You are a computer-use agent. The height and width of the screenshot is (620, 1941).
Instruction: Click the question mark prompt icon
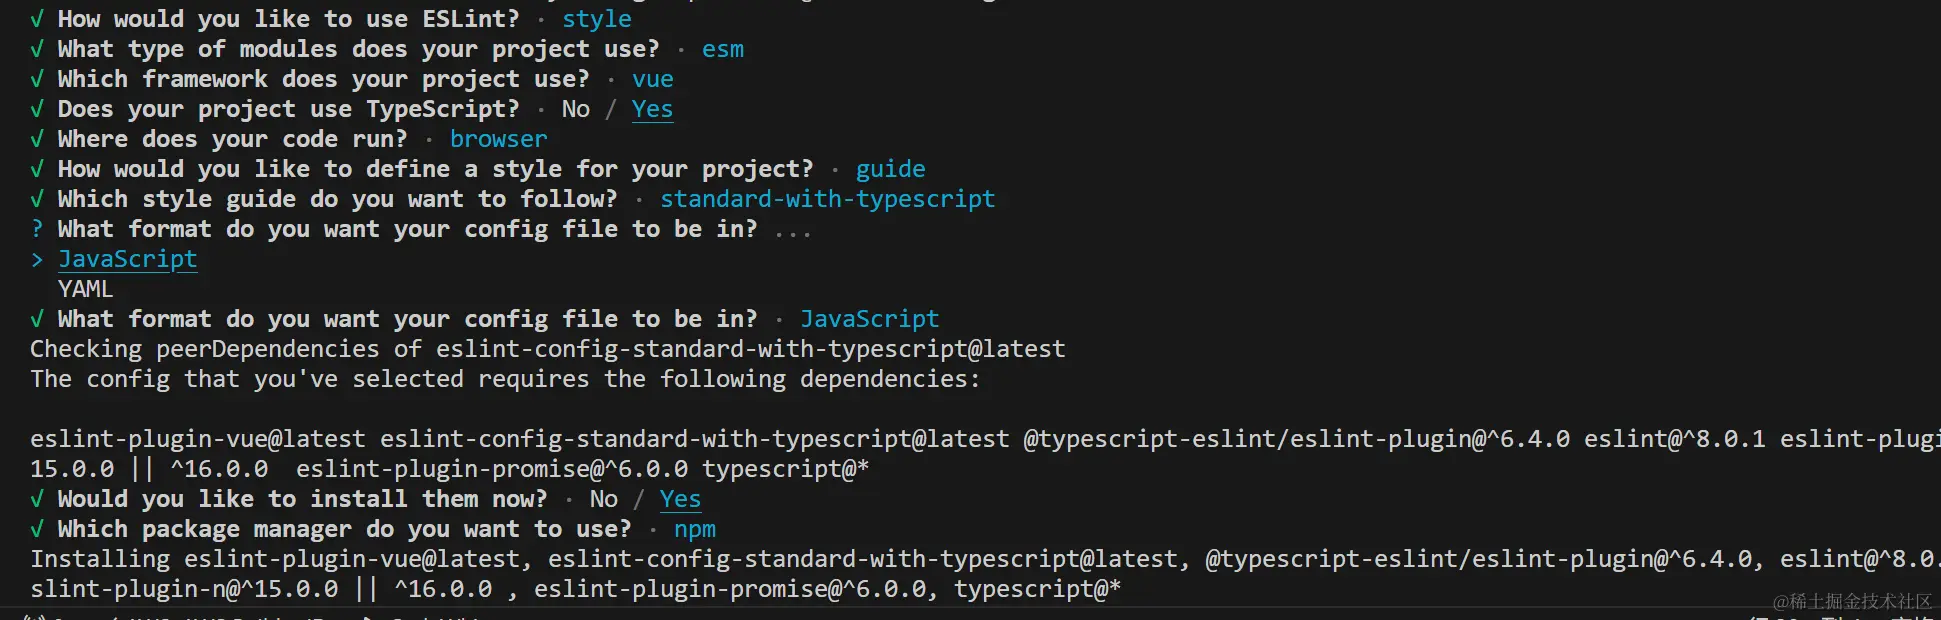pos(37,229)
